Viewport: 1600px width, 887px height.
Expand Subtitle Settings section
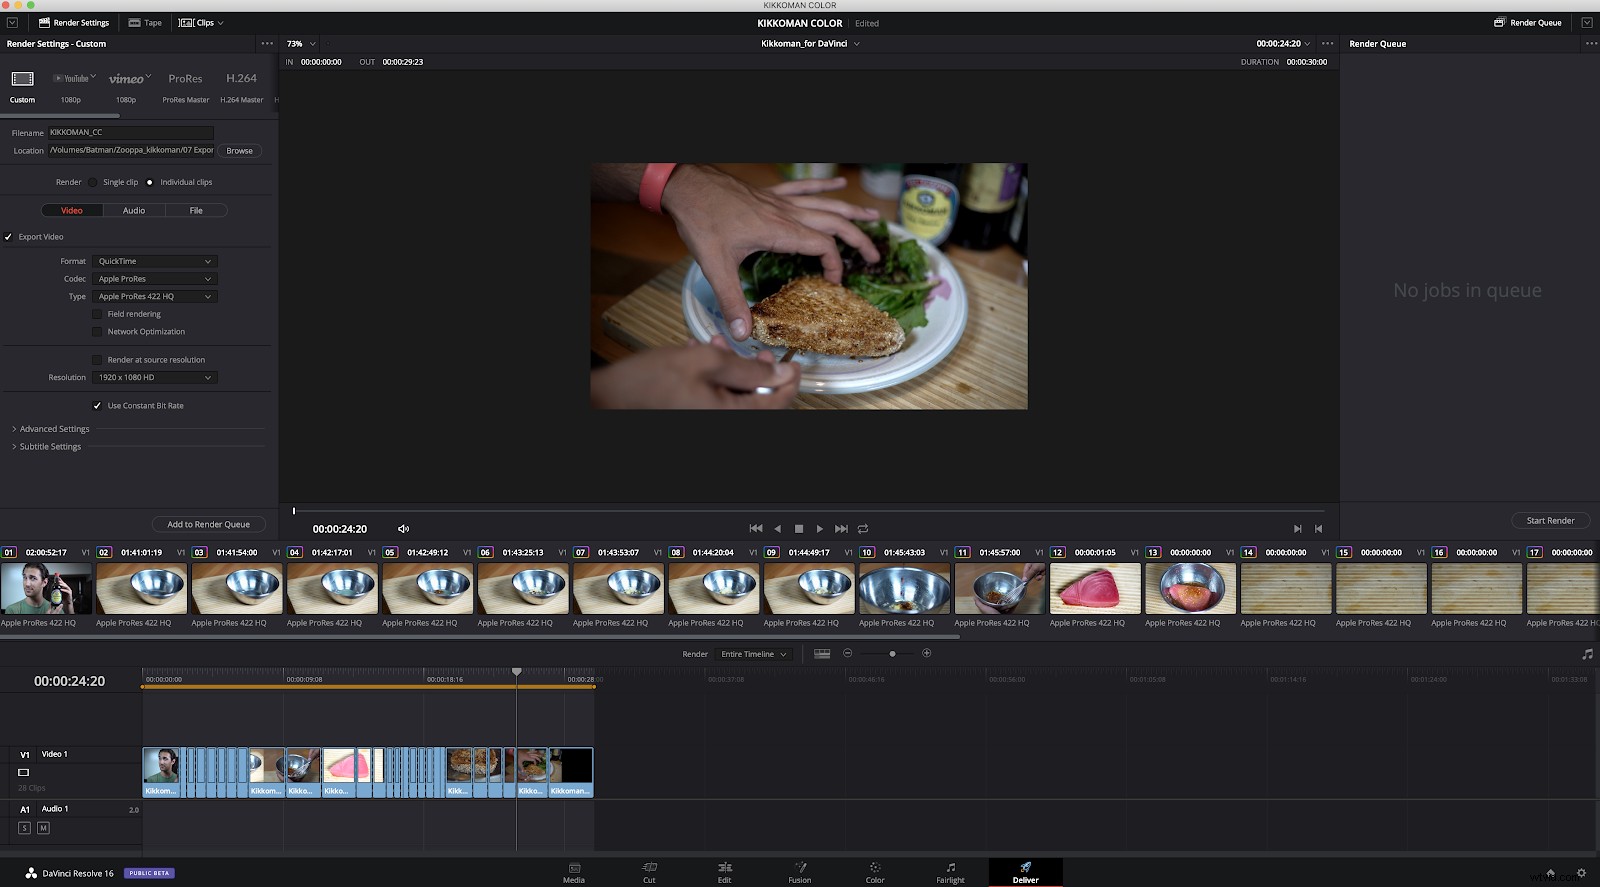point(47,446)
